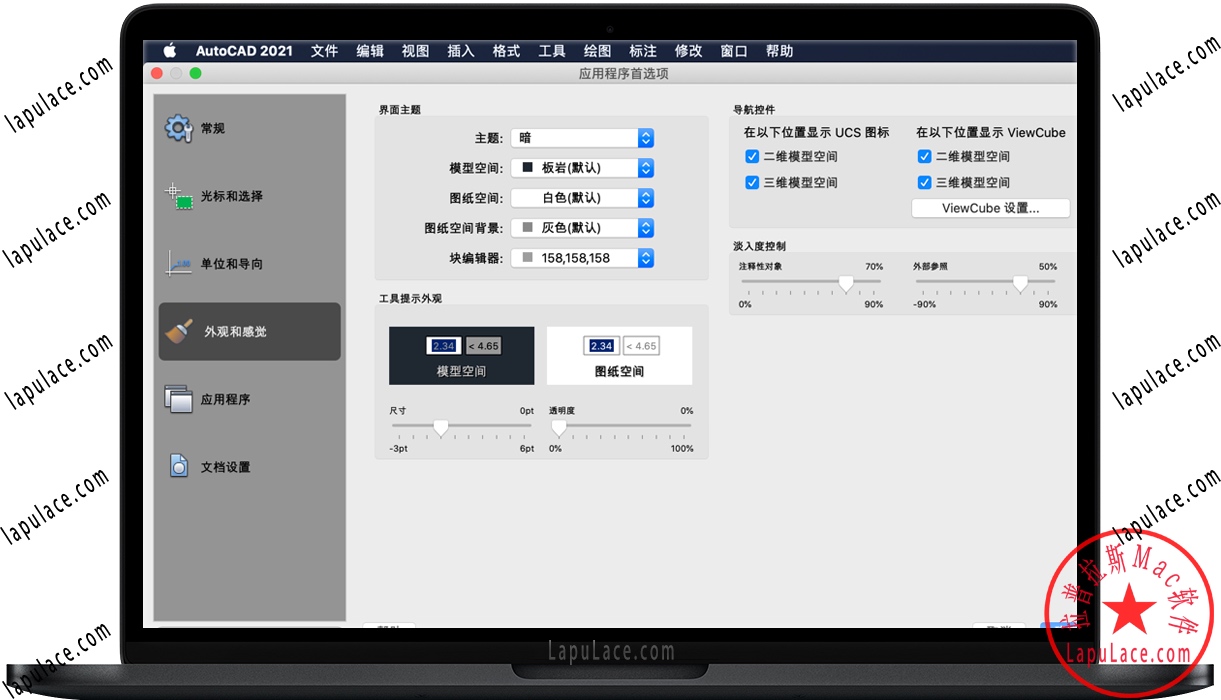Click the Apple menu icon
1221x700 pixels.
169,51
